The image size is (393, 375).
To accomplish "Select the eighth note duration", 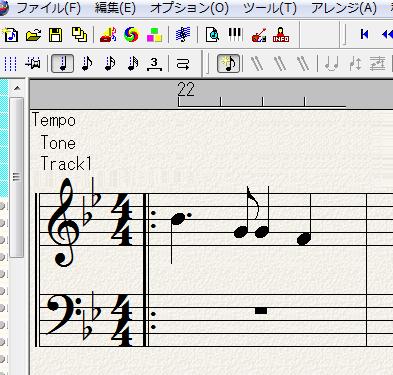I will pyautogui.click(x=87, y=63).
